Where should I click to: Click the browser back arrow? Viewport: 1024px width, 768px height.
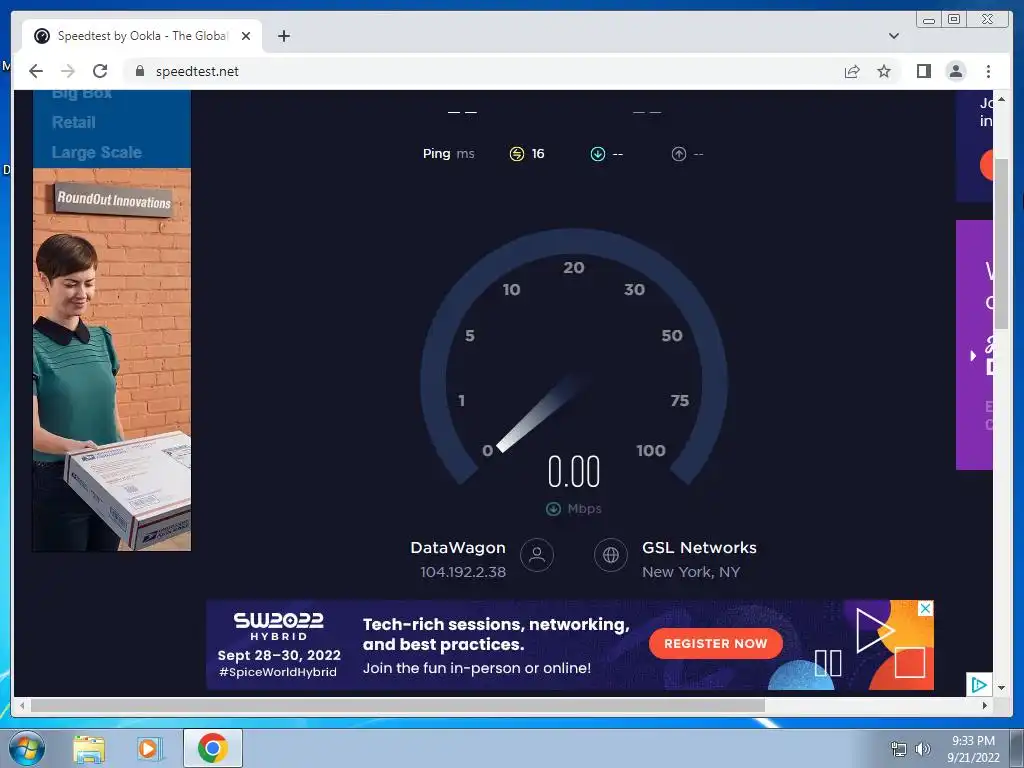click(36, 71)
